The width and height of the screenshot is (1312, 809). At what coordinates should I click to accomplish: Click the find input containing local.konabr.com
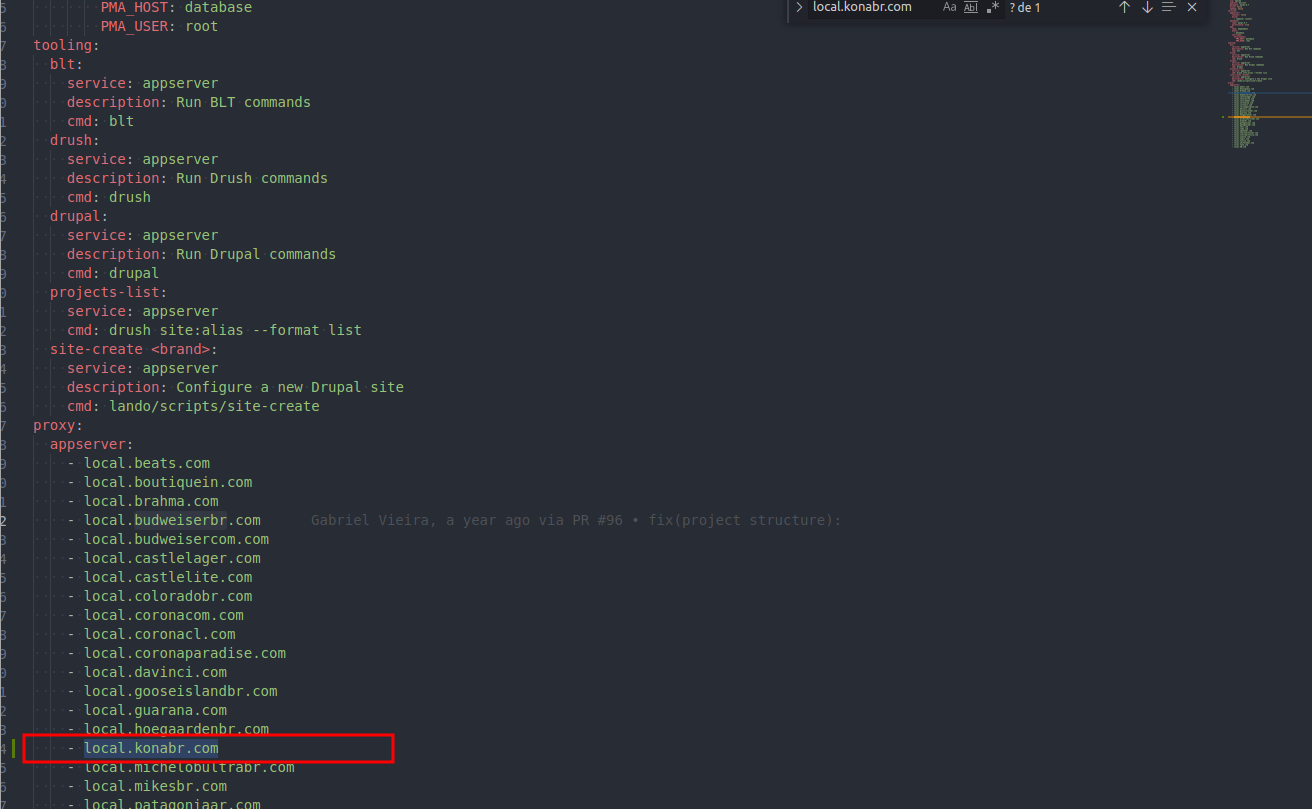872,7
